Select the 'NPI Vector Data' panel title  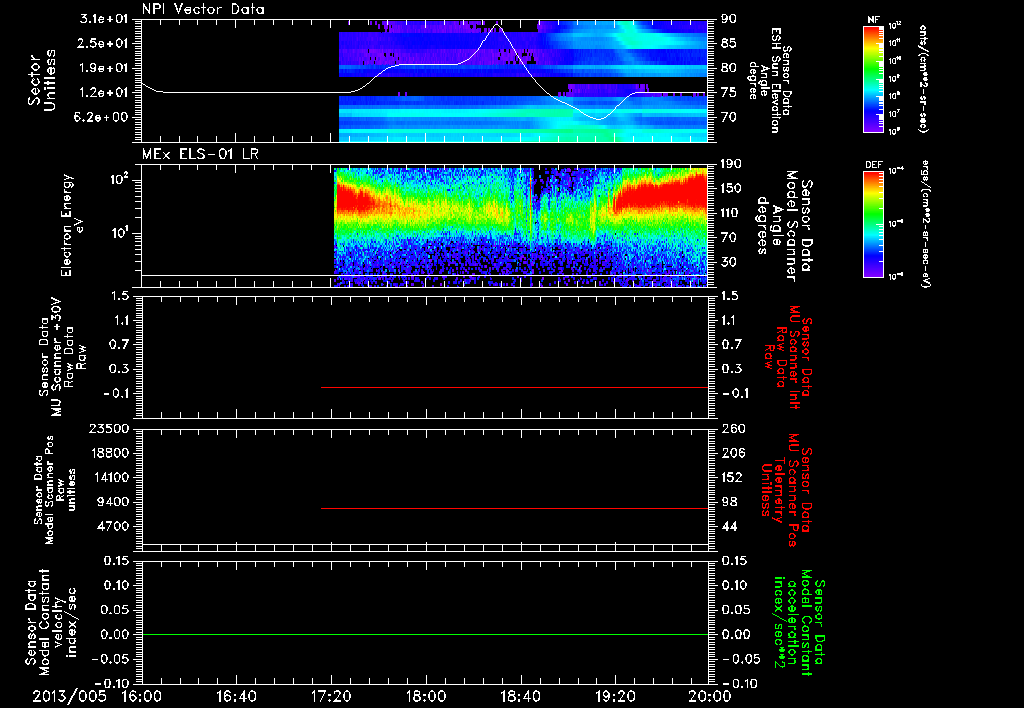tap(203, 9)
